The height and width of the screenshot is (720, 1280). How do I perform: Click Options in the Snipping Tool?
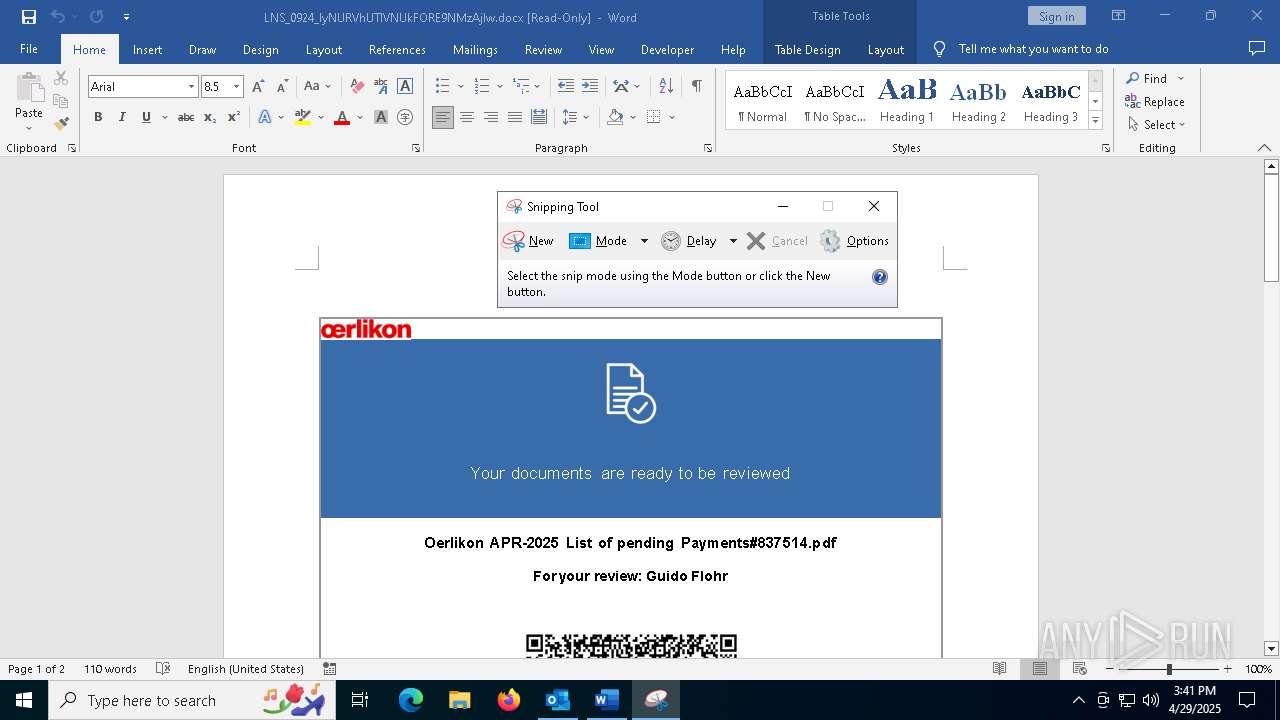(x=854, y=241)
